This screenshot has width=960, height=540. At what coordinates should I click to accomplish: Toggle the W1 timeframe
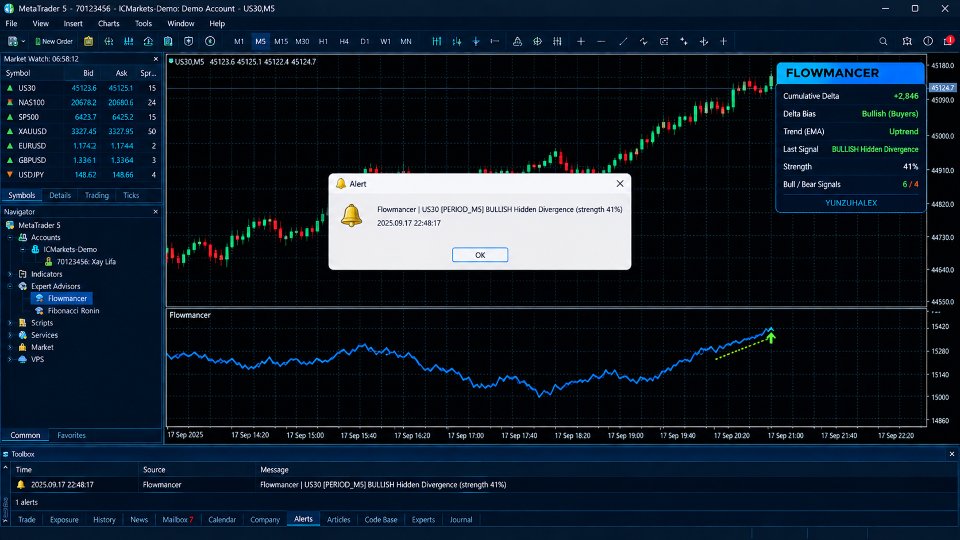[x=385, y=41]
